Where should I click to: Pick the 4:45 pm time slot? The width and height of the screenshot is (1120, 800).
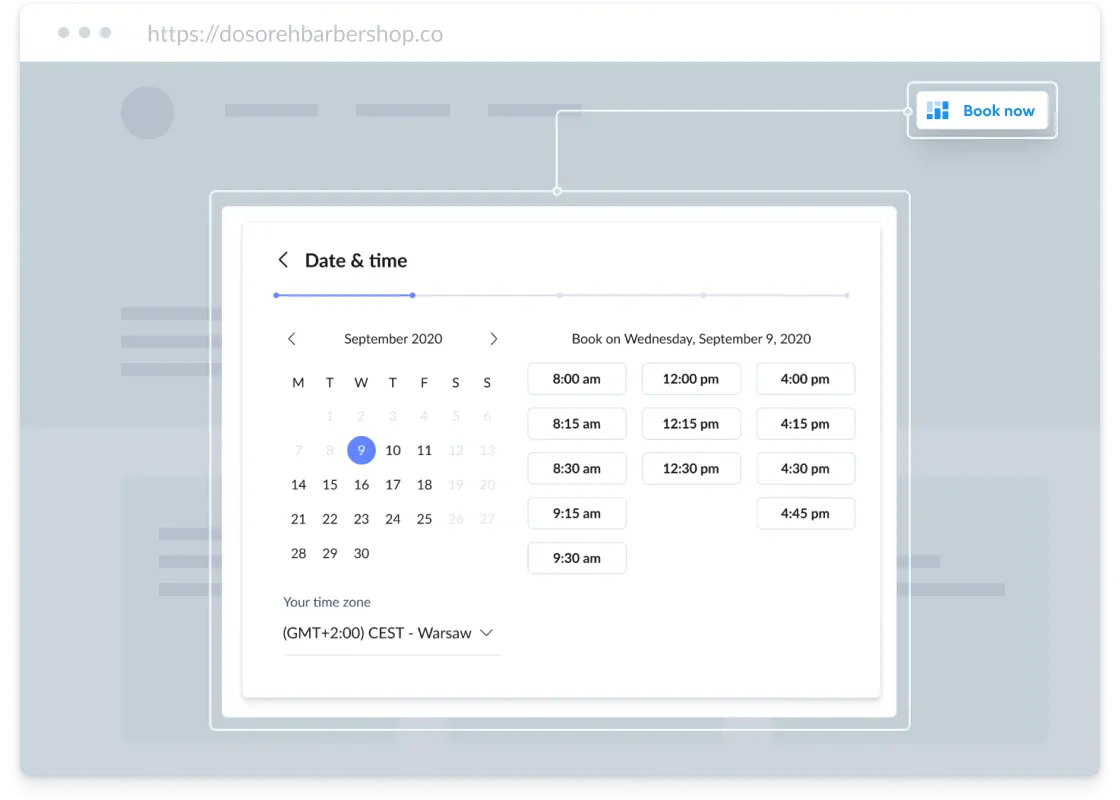click(x=805, y=514)
